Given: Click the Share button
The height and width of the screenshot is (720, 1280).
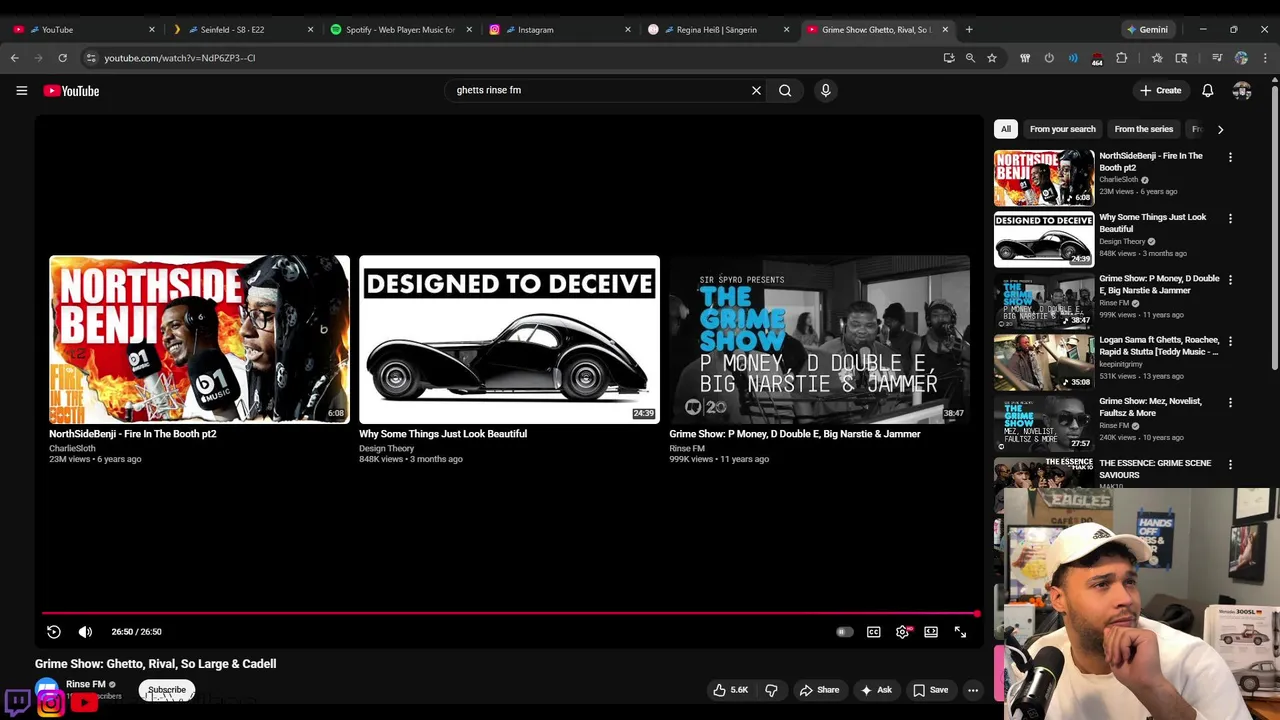Looking at the screenshot, I should pyautogui.click(x=819, y=690).
